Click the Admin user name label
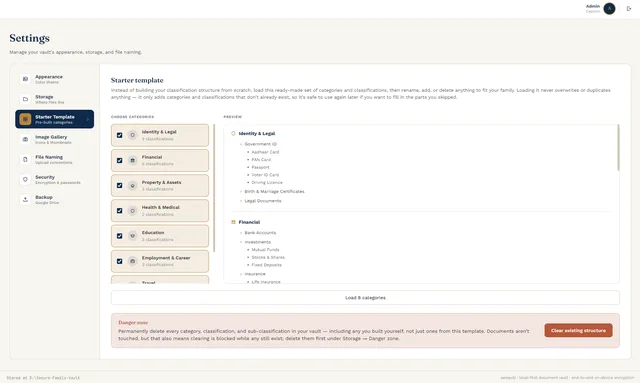Viewport: 640px width, 383px height. click(593, 6)
